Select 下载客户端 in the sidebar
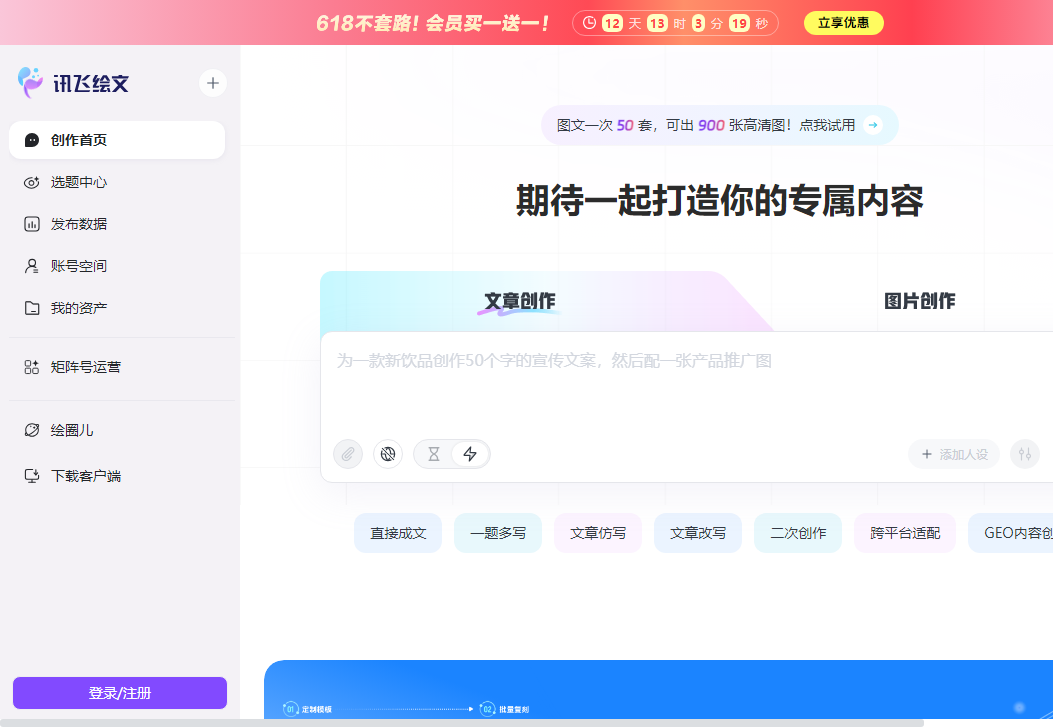Screen dimensions: 1053x727 (x=117, y=476)
